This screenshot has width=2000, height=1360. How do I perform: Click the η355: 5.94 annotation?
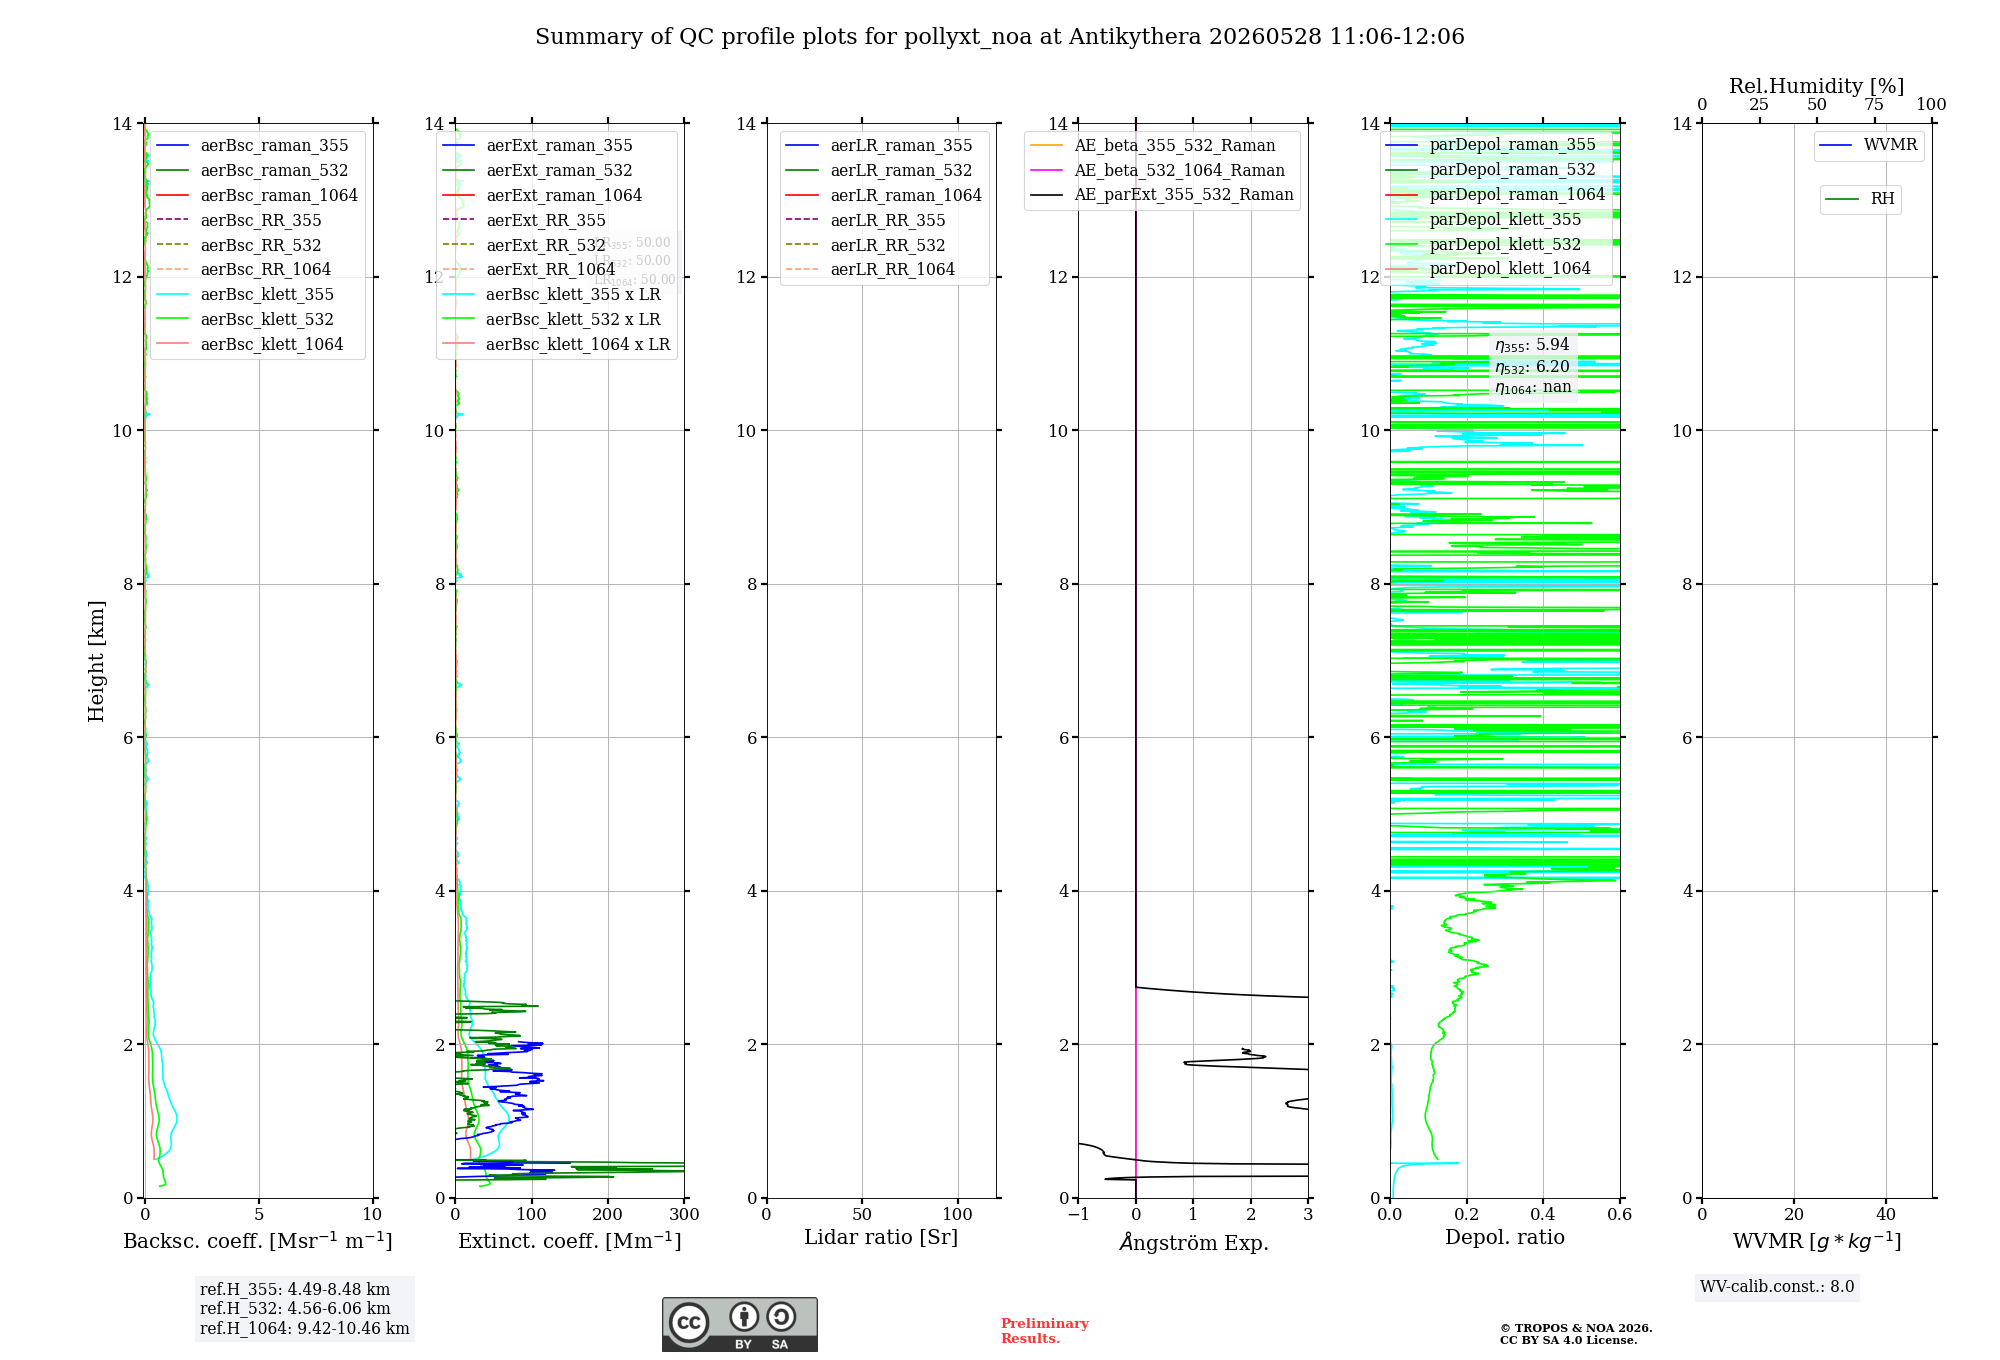tap(1532, 346)
